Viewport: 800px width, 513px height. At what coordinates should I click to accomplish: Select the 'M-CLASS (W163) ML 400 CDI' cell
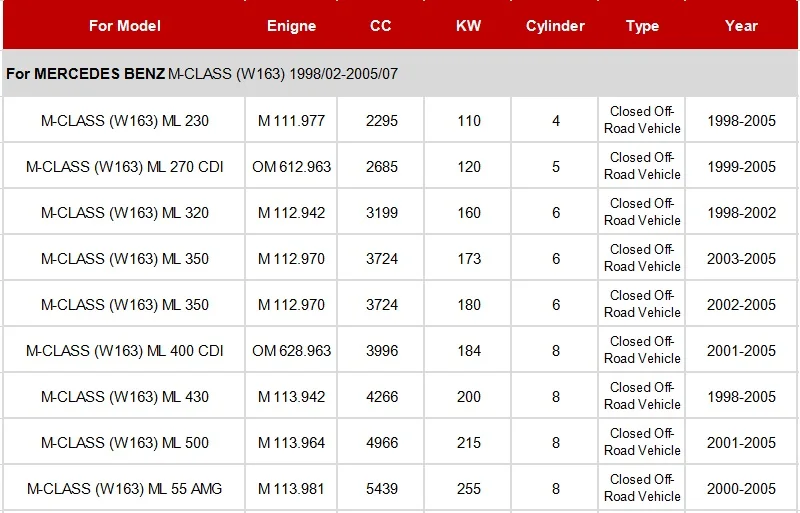(x=124, y=351)
